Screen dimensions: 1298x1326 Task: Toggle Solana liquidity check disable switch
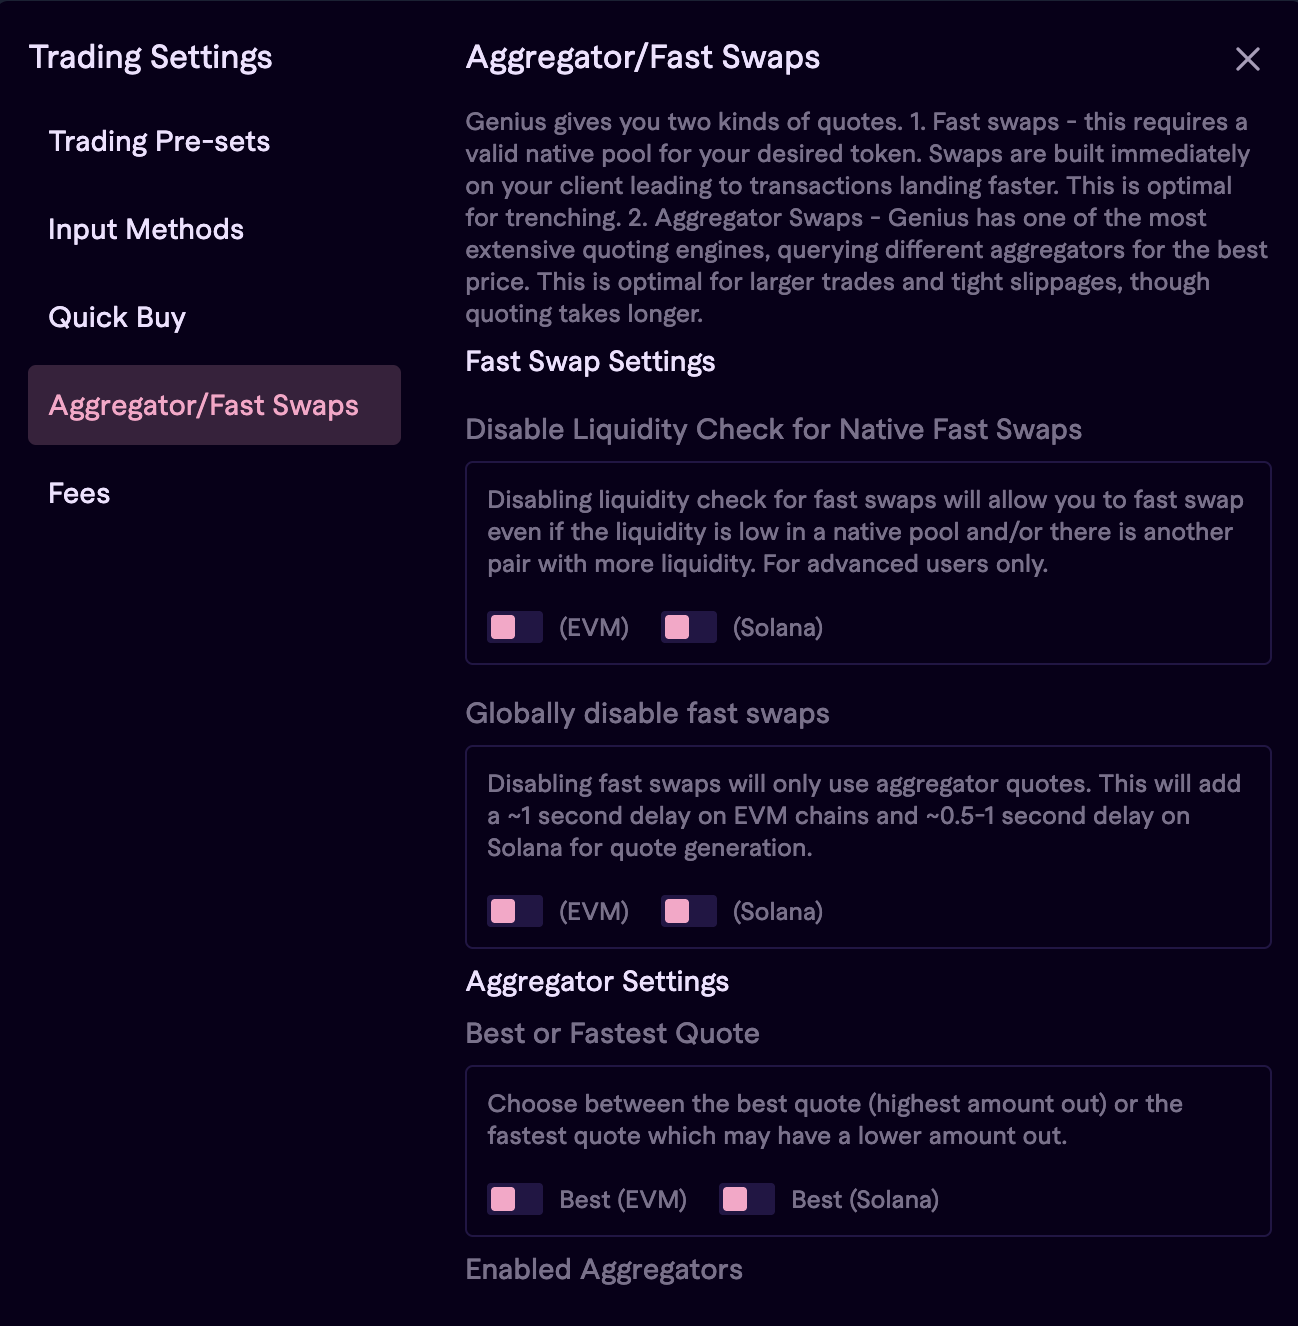point(689,627)
